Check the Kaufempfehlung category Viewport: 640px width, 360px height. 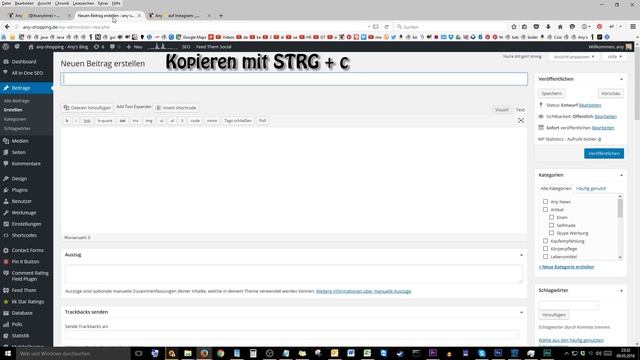coord(545,241)
